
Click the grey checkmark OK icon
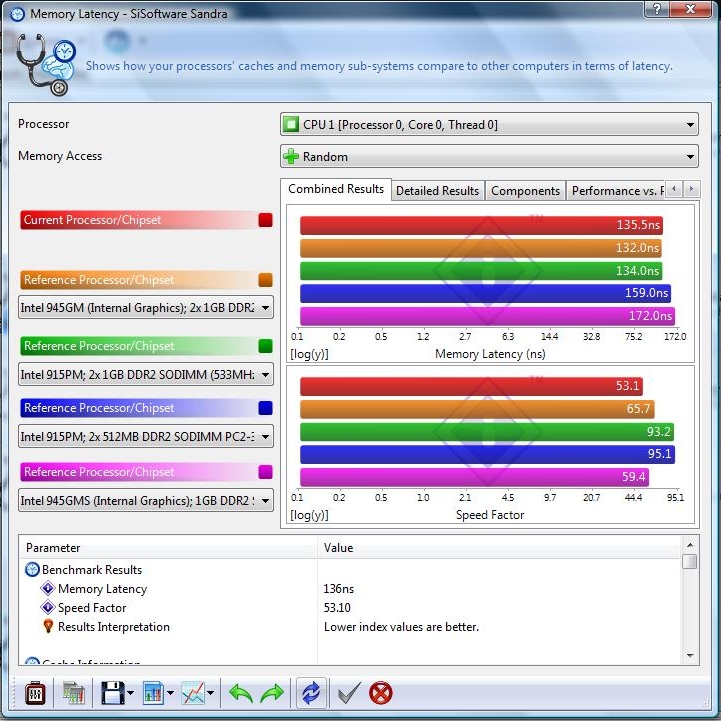click(x=349, y=693)
